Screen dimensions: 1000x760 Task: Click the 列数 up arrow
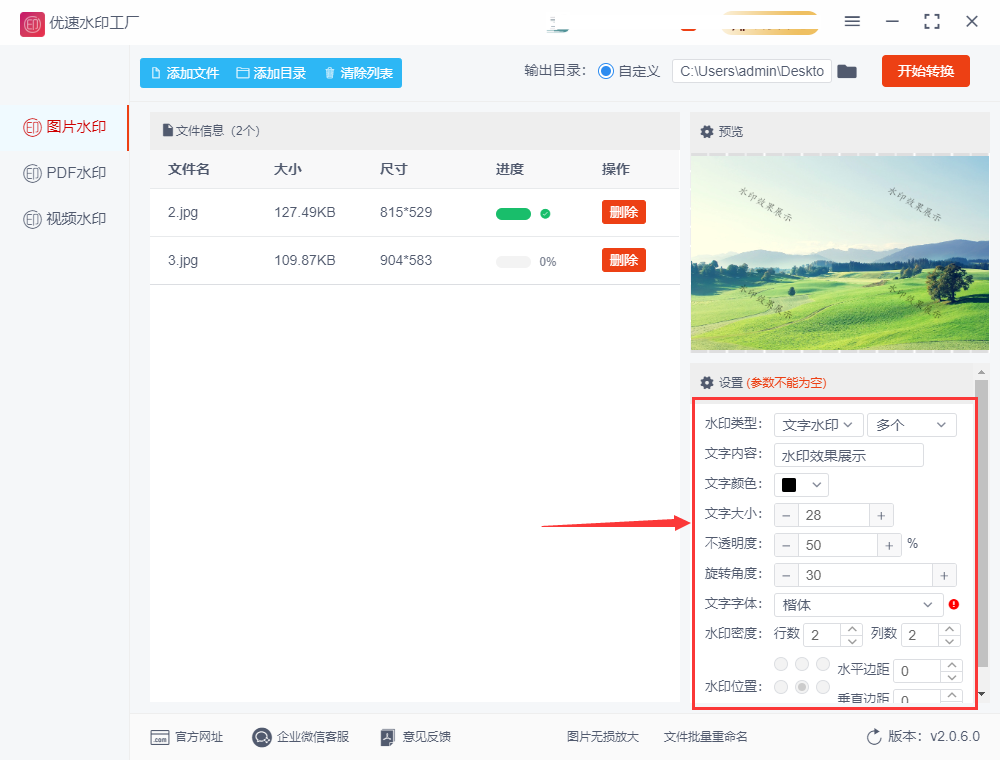(950, 629)
